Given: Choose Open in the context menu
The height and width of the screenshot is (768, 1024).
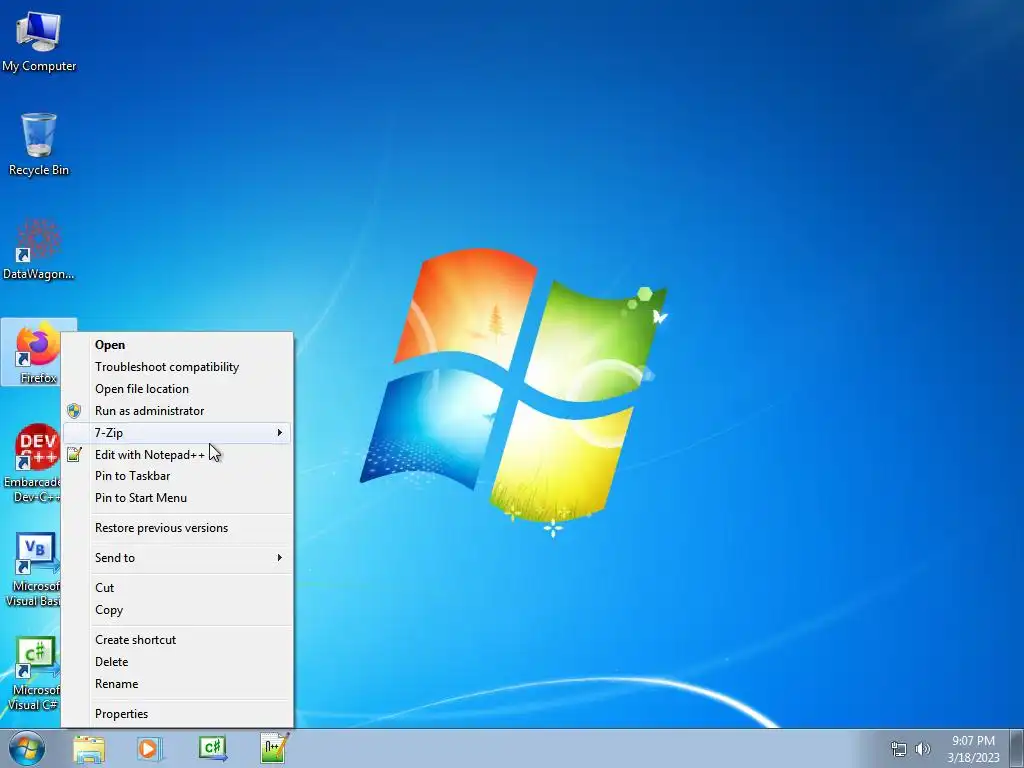Looking at the screenshot, I should point(178,345).
